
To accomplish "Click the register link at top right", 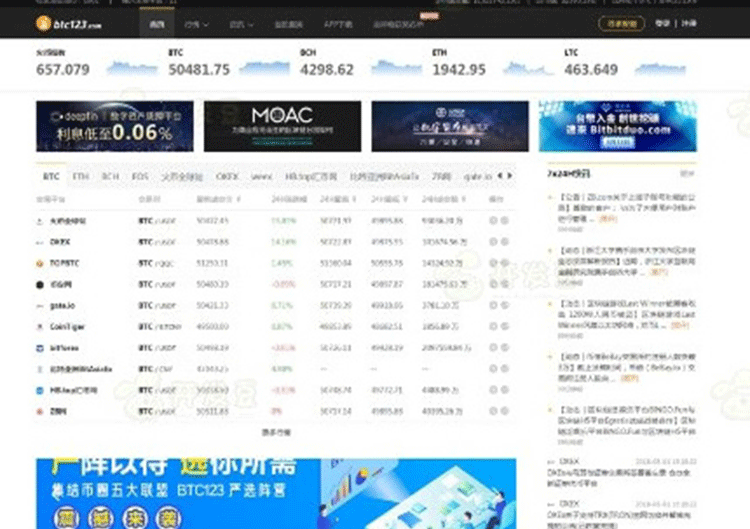I will [689, 23].
